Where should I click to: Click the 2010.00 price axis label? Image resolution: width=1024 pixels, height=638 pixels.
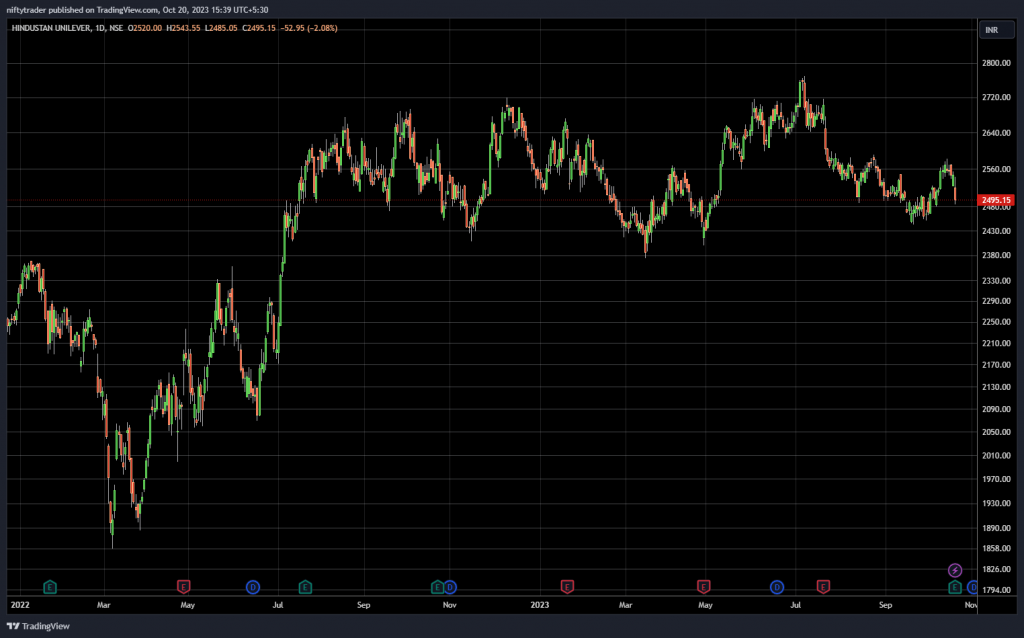tap(996, 456)
